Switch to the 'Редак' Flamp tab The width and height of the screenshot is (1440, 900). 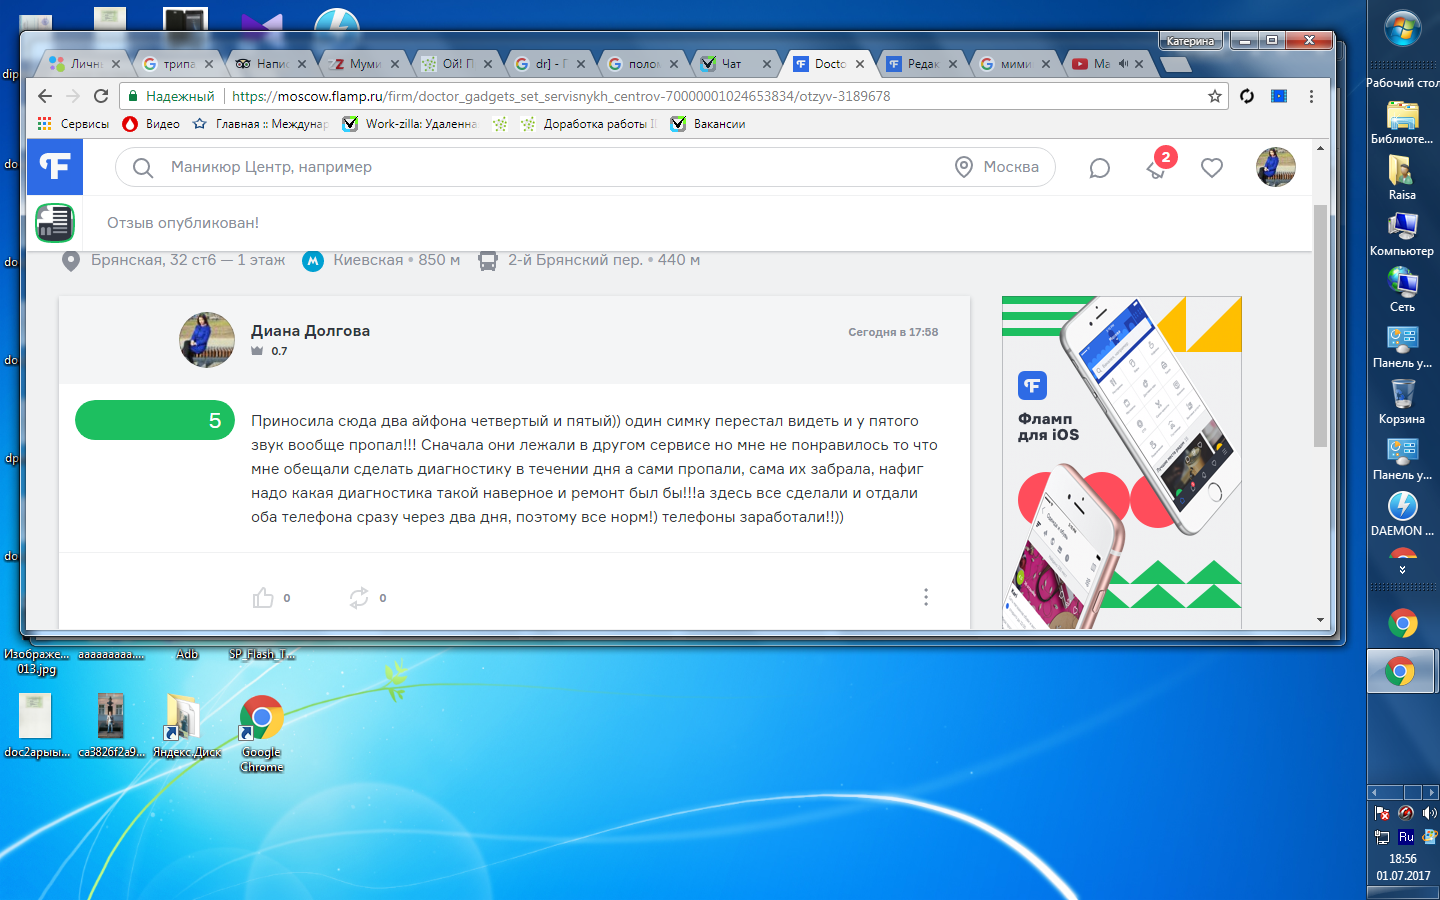coord(922,63)
